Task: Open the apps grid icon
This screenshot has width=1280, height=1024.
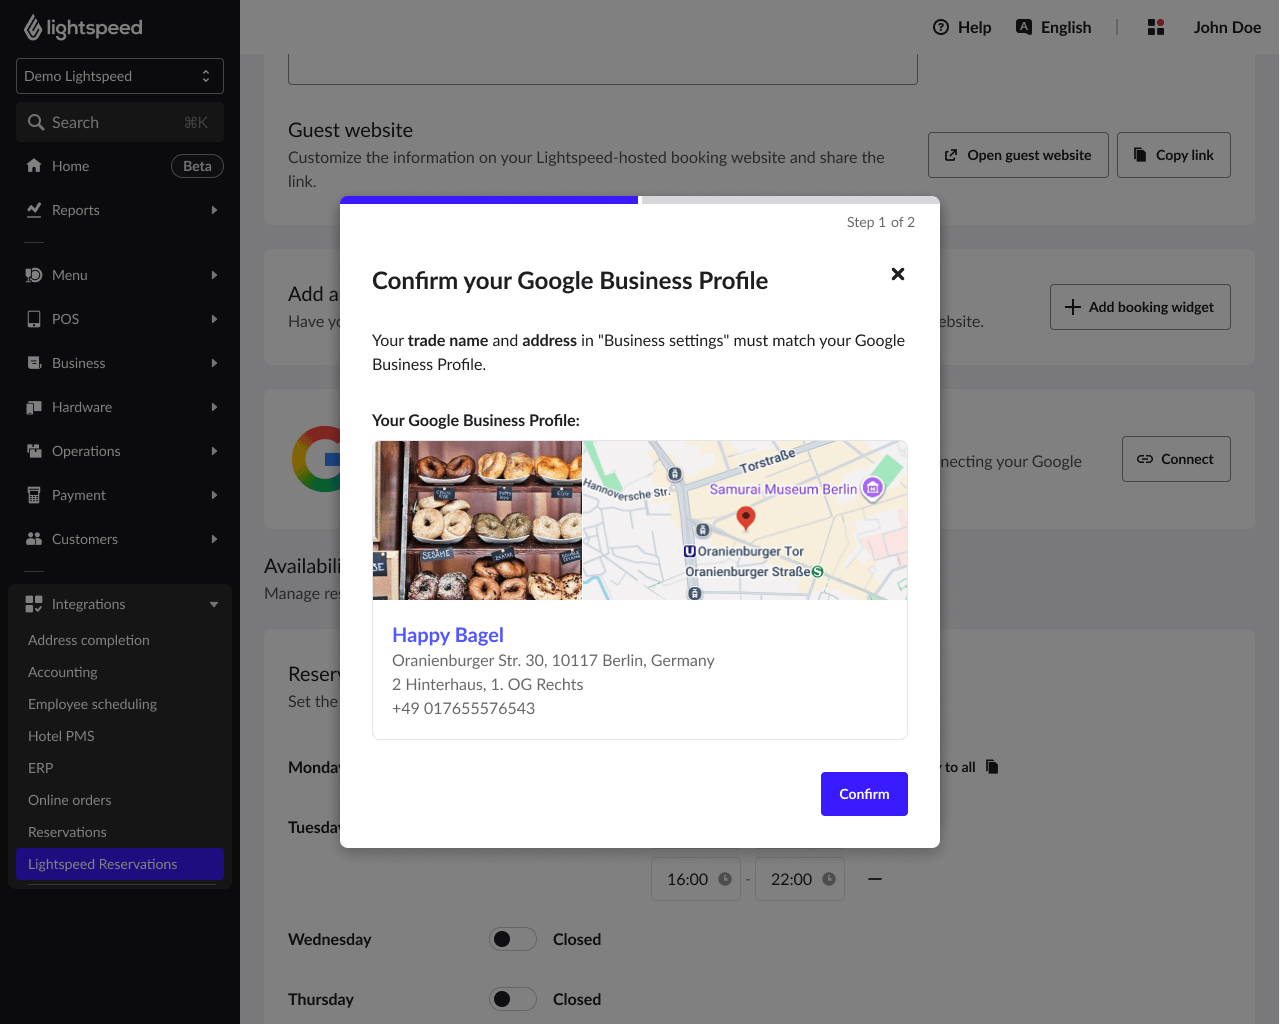Action: click(x=1156, y=27)
